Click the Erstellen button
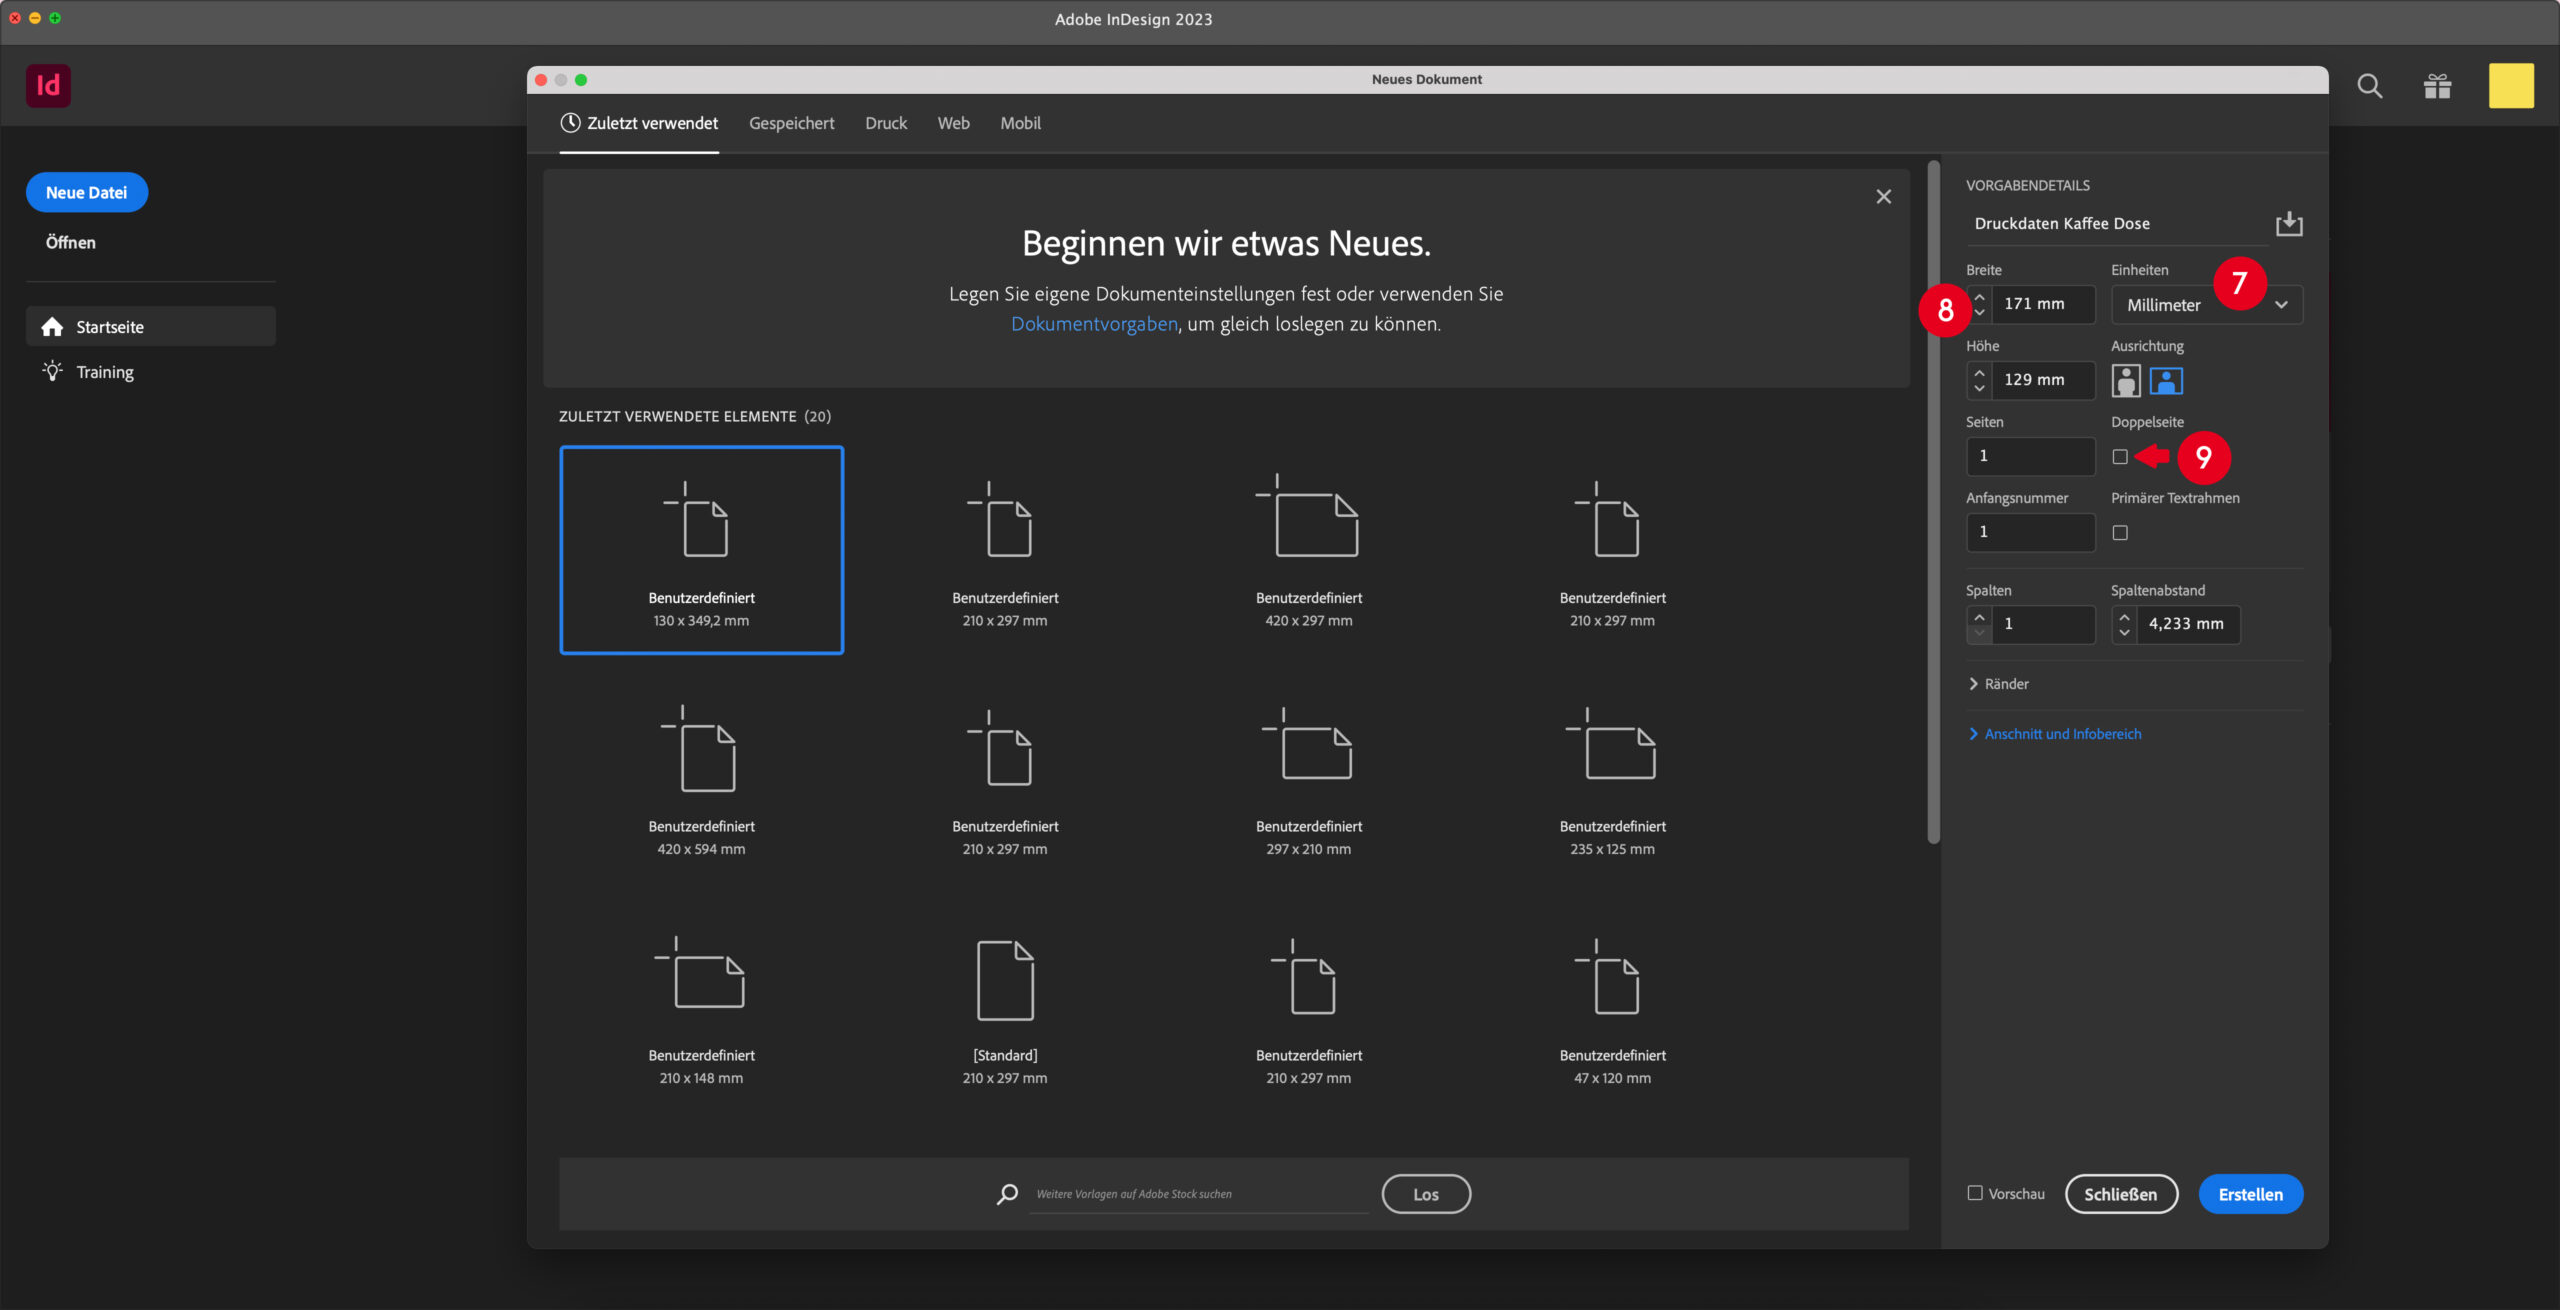 point(2250,1194)
